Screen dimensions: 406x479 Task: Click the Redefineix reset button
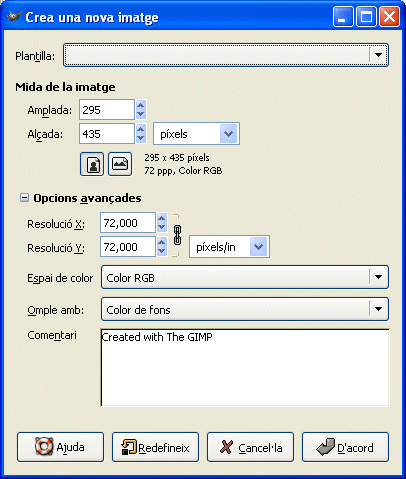point(155,447)
